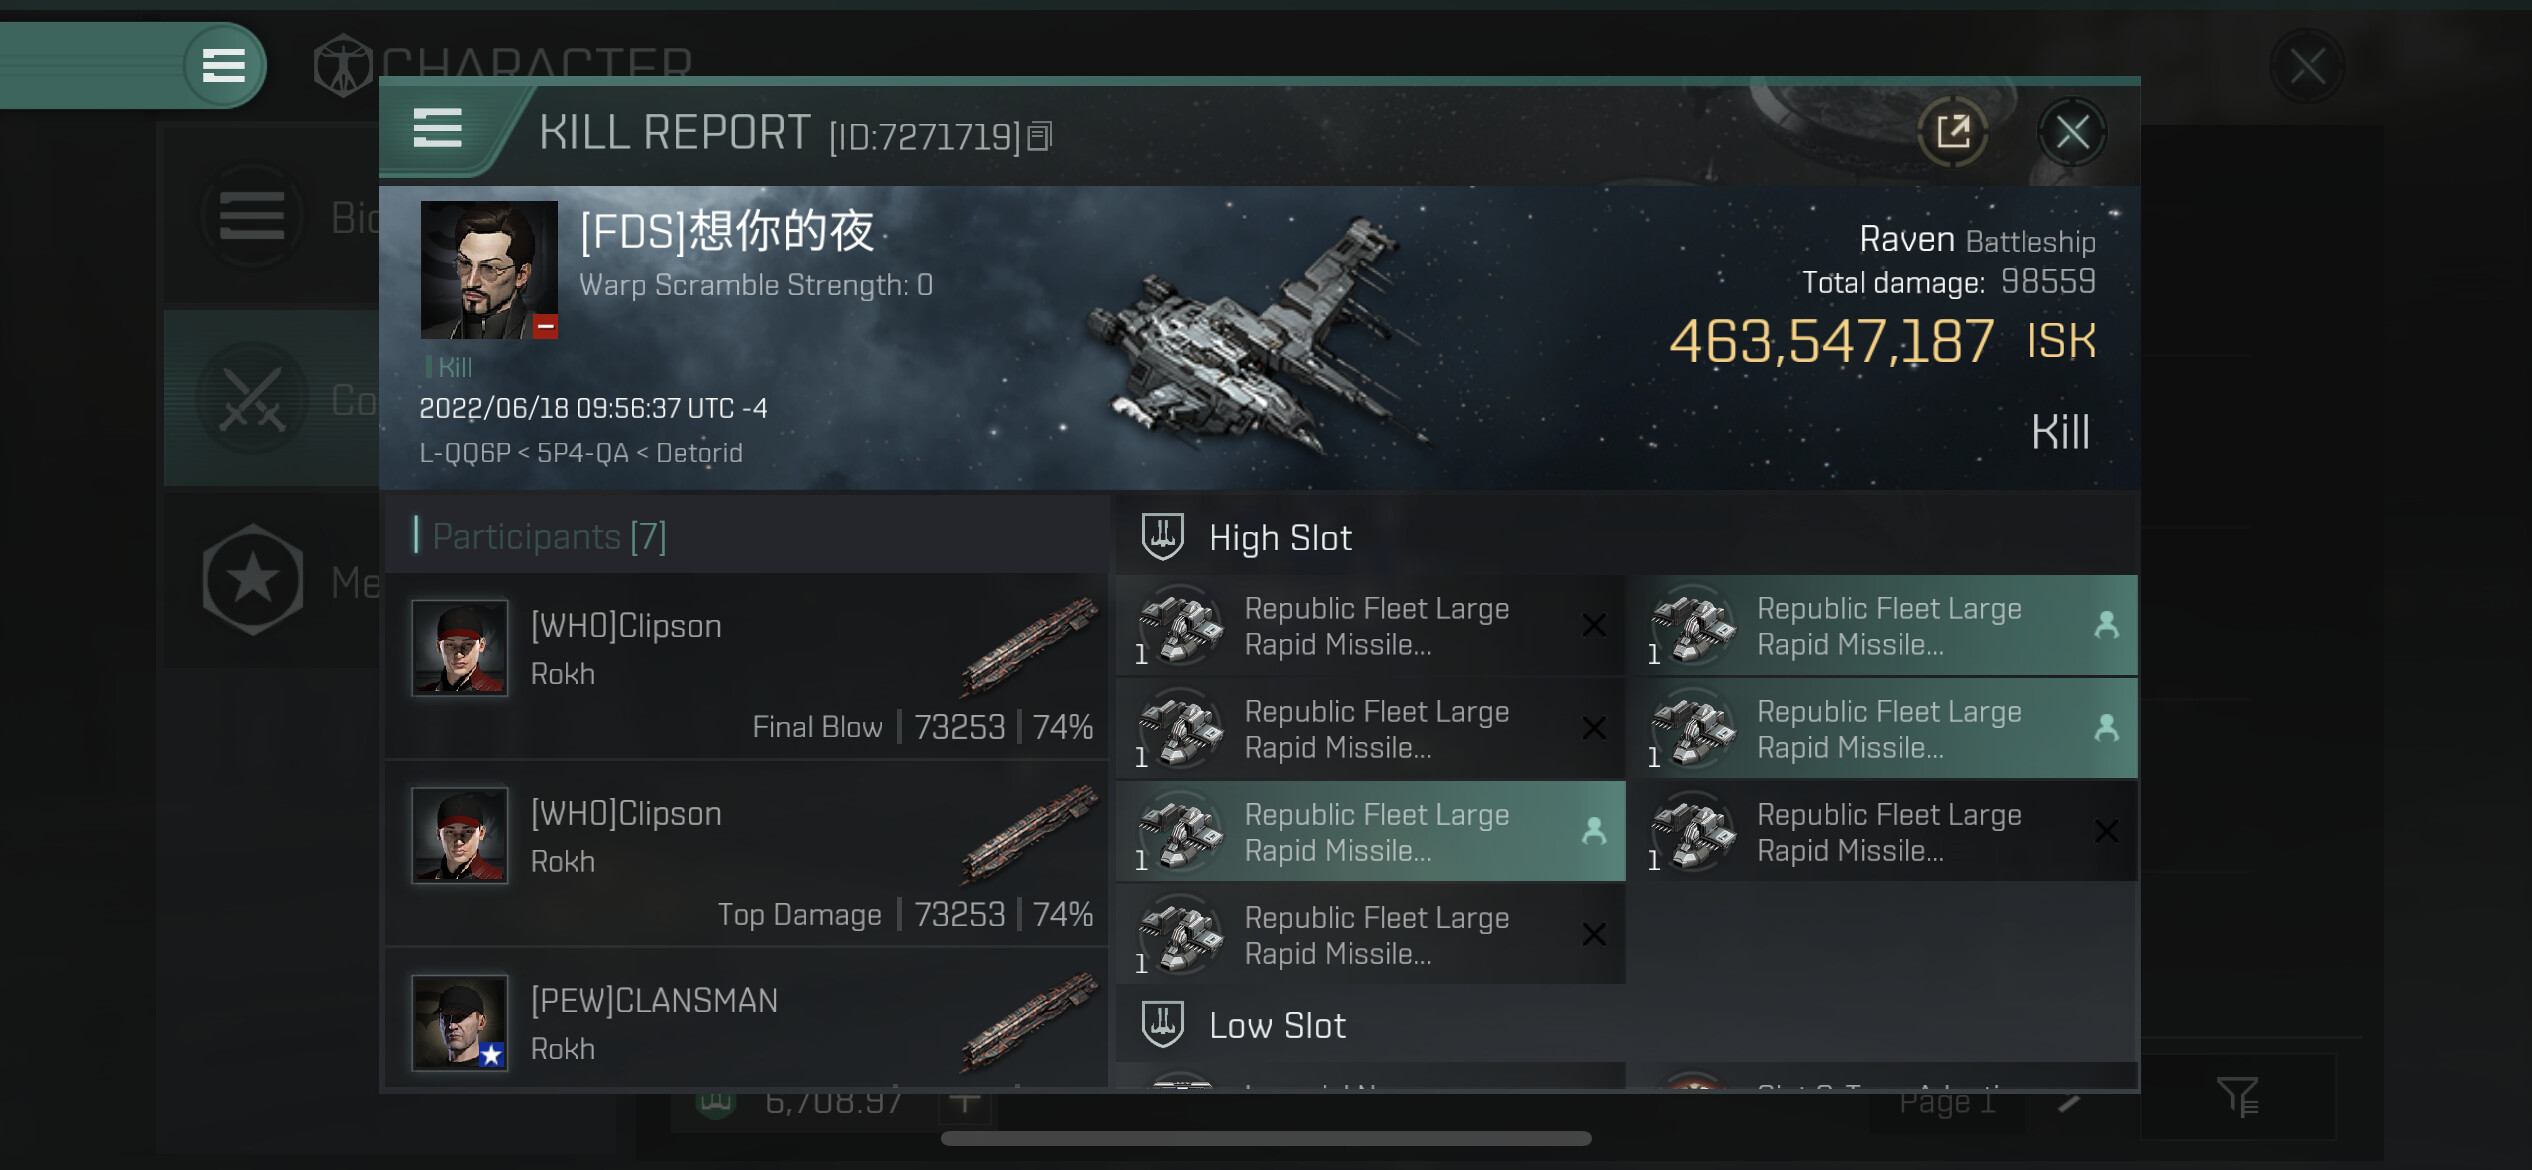
Task: Click the High Slot section icon
Action: pyautogui.click(x=1162, y=538)
